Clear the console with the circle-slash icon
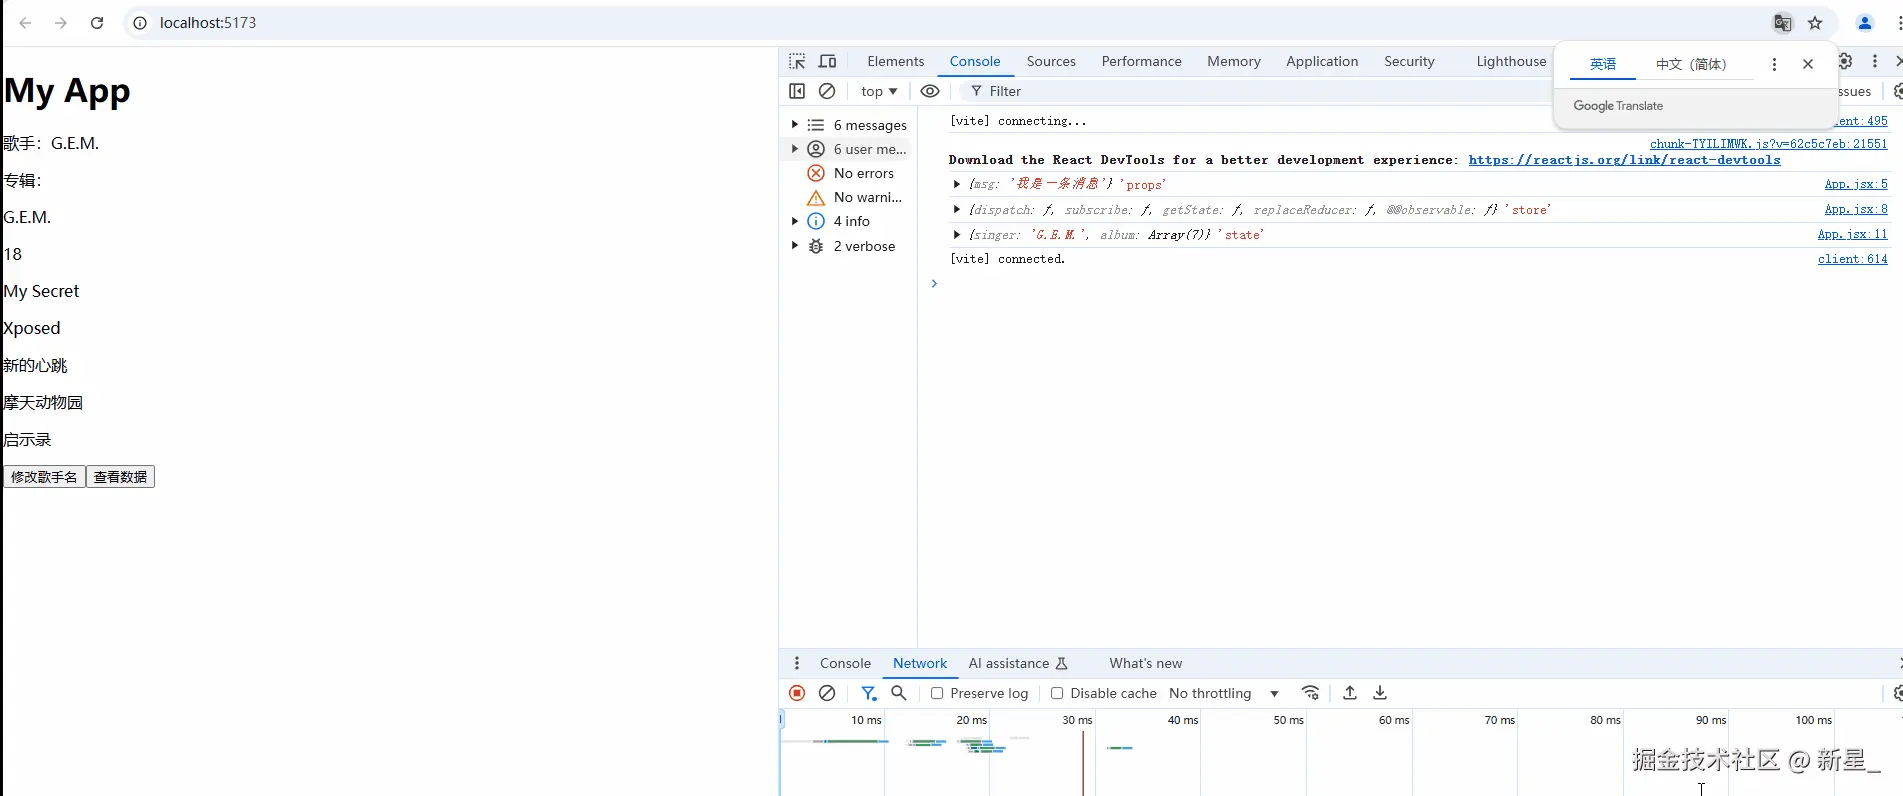This screenshot has width=1903, height=796. coord(827,91)
